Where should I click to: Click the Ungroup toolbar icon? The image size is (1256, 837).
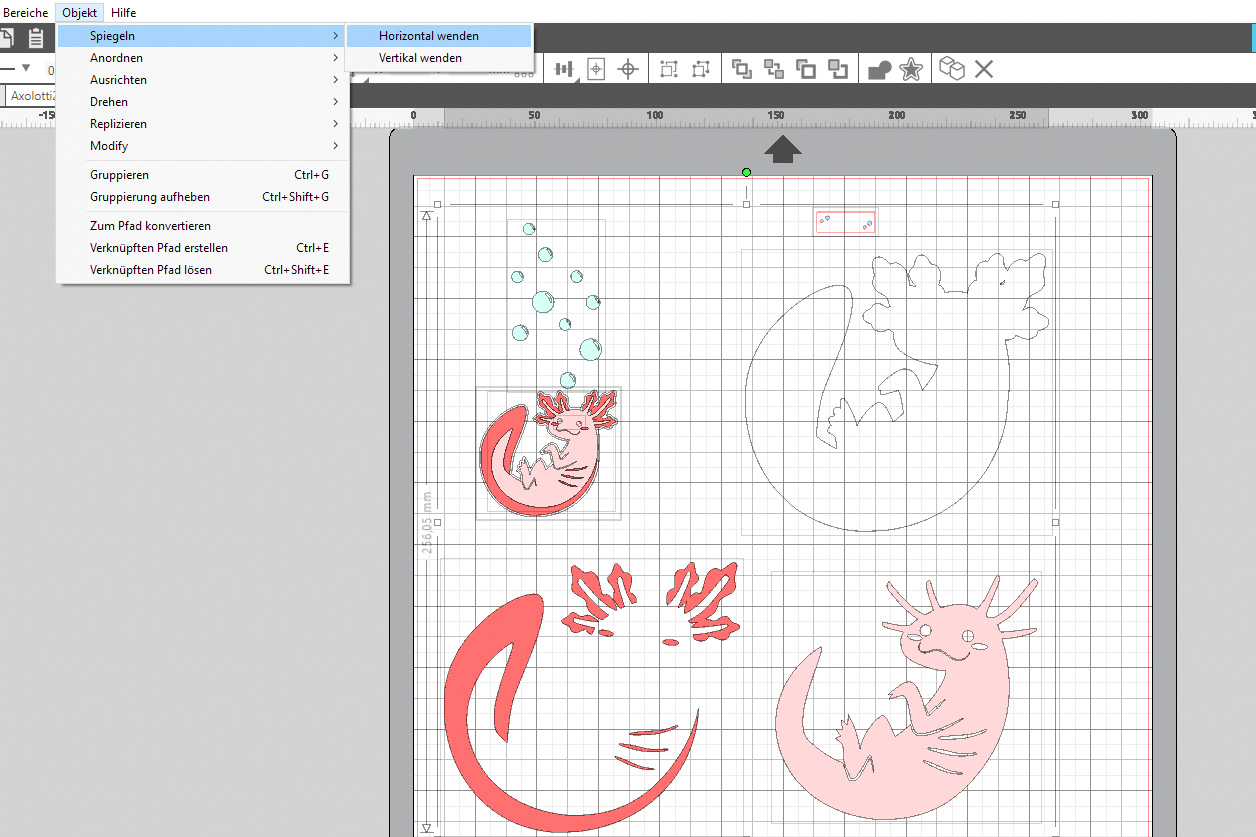(x=700, y=69)
